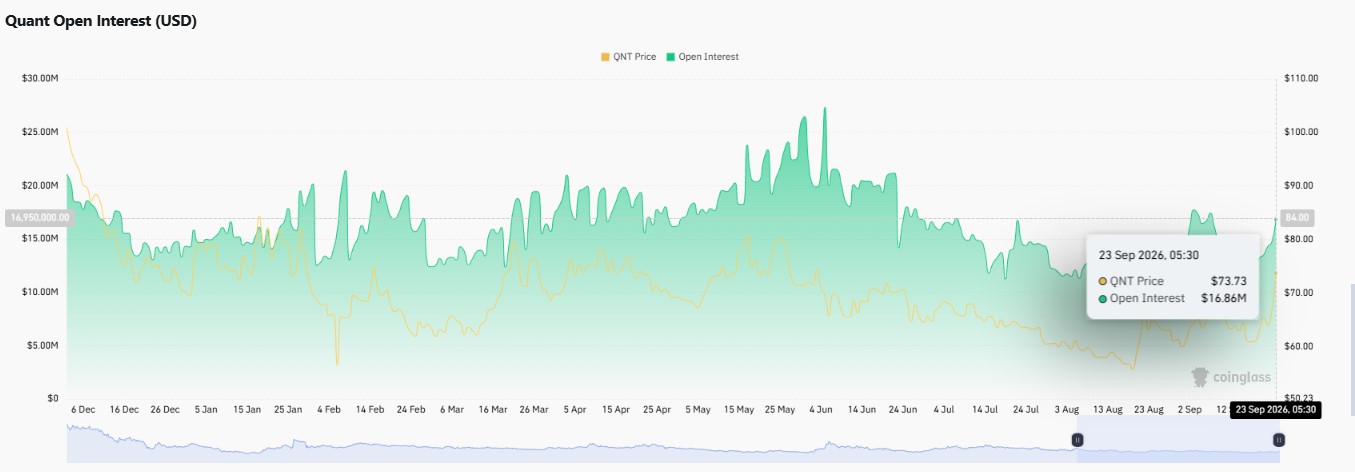This screenshot has height=472, width=1355.
Task: Click the $90.00 right axis label
Action: [x=1300, y=185]
